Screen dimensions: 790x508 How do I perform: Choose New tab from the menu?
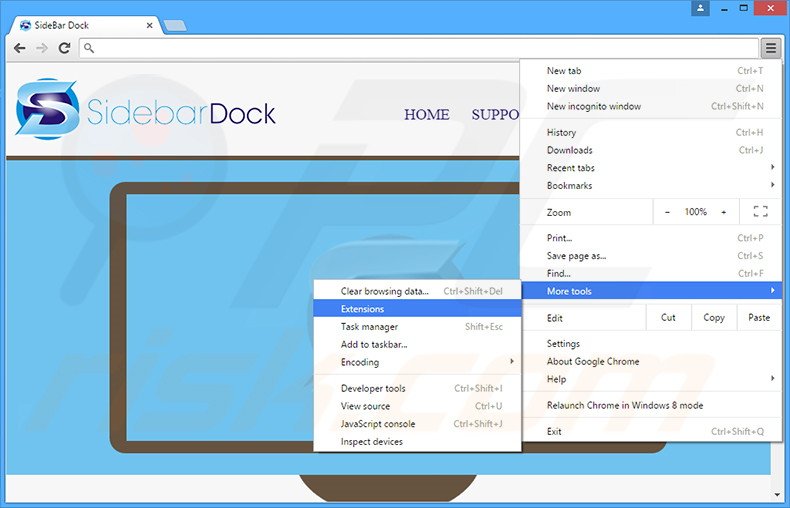click(x=651, y=71)
